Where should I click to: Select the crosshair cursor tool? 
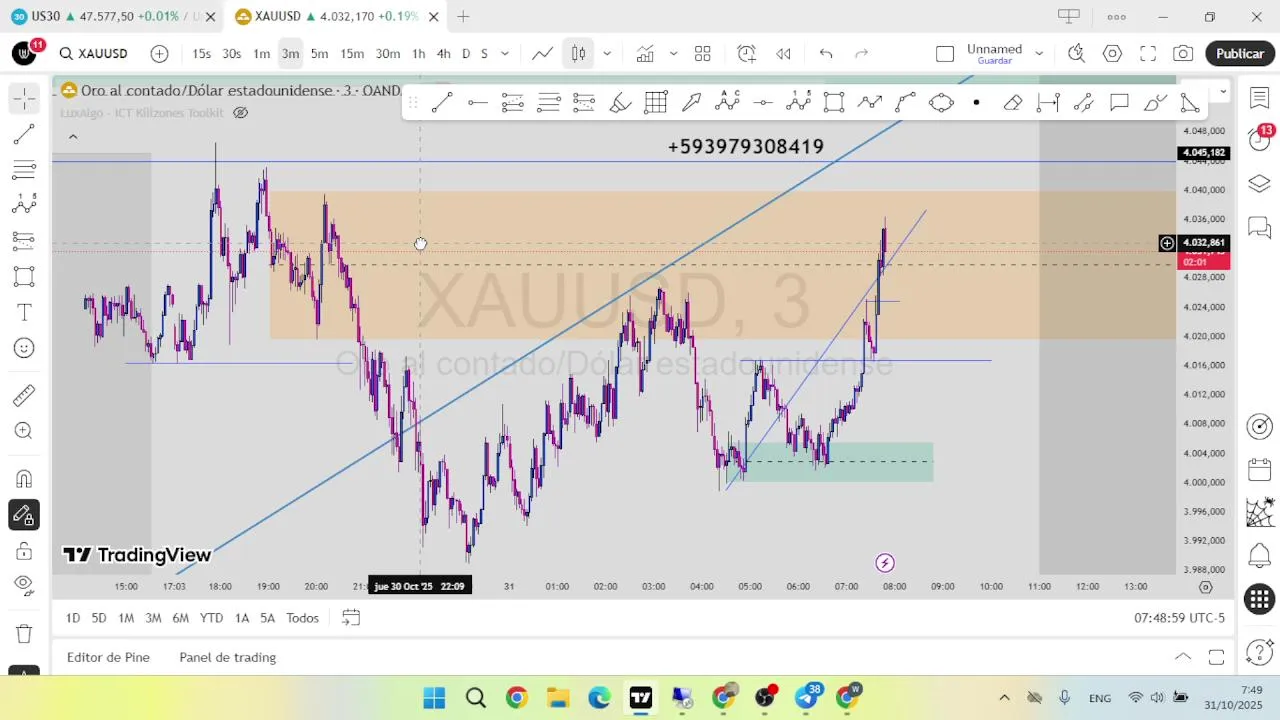[24, 98]
